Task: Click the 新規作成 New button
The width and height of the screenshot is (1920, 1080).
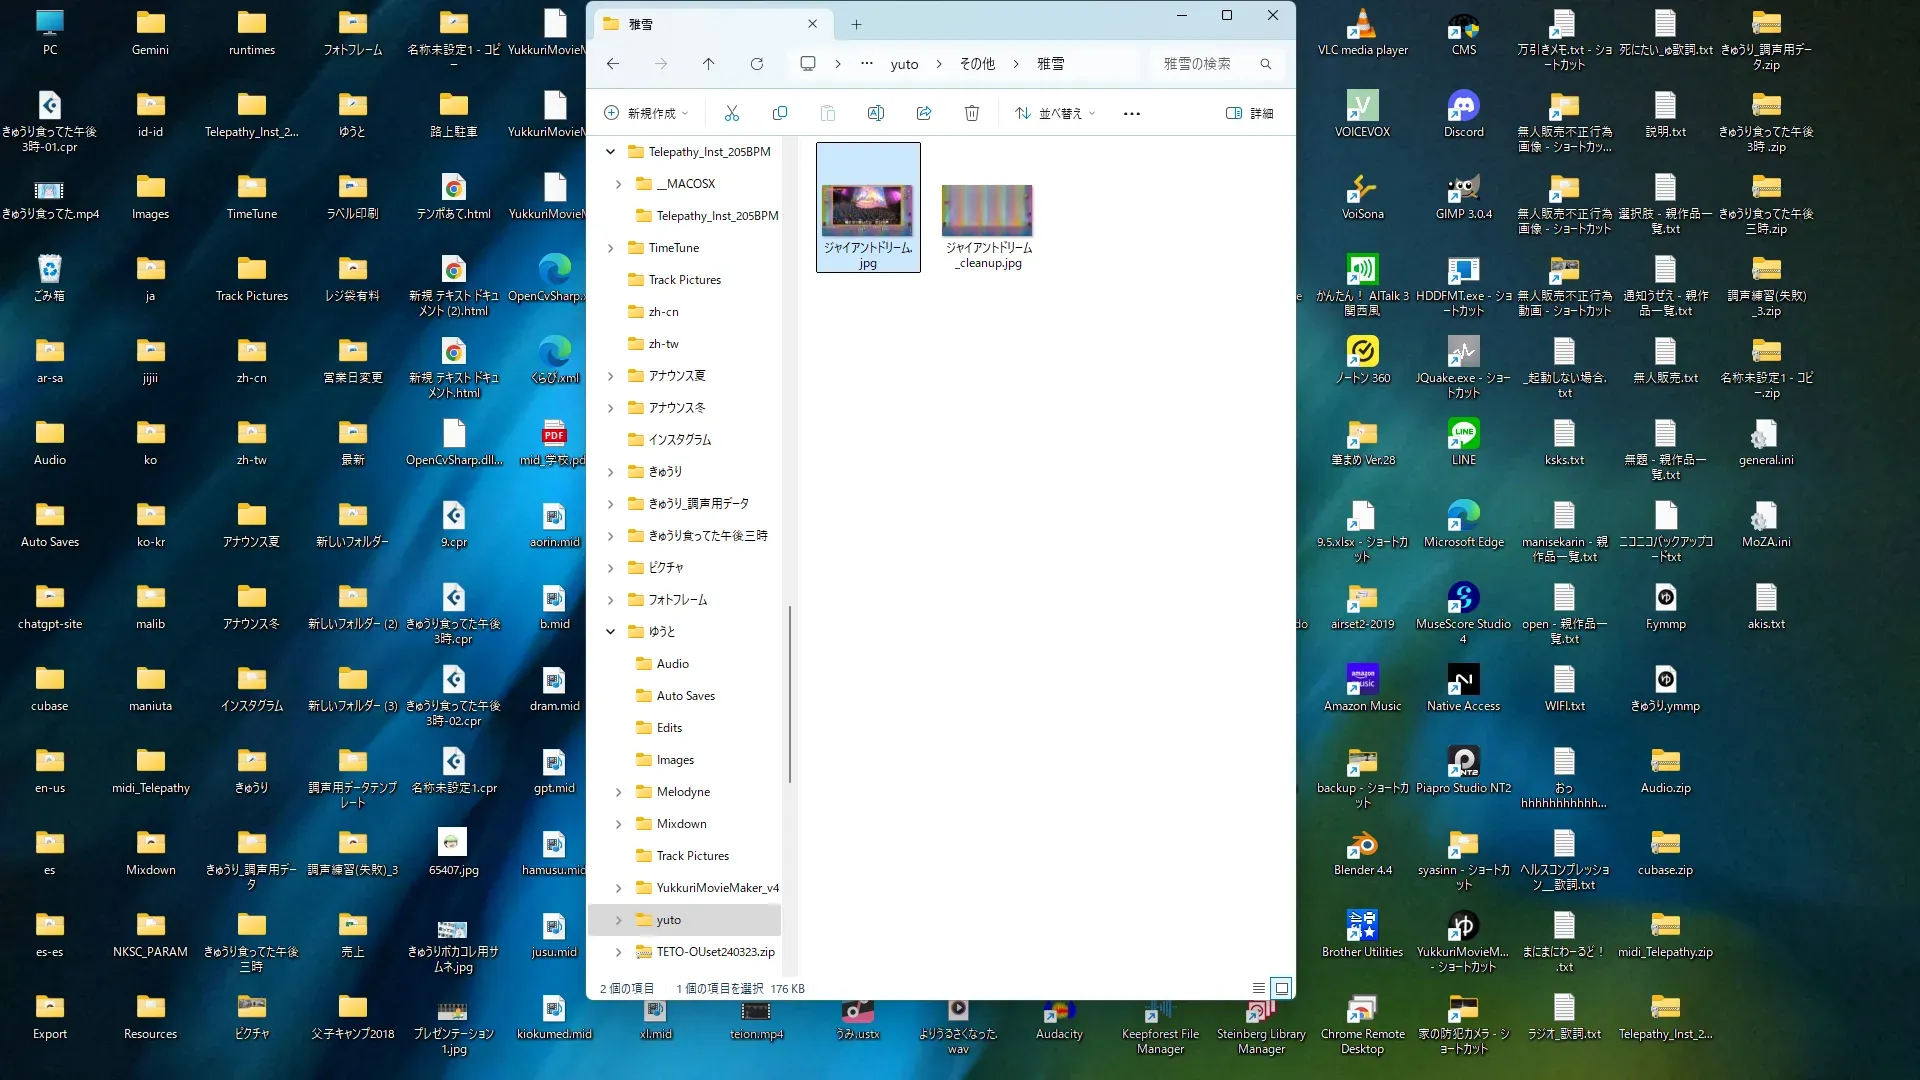Action: tap(647, 114)
